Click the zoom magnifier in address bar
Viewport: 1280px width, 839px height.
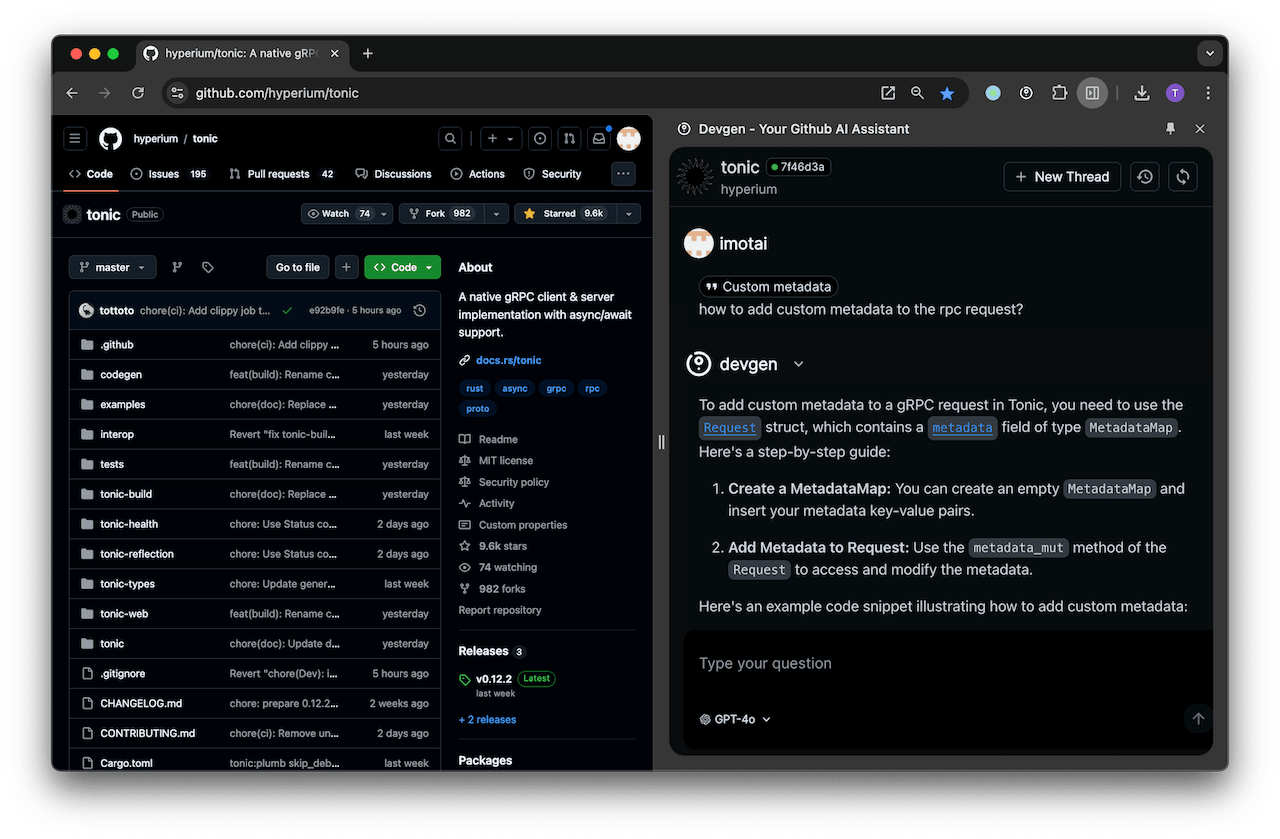point(917,93)
